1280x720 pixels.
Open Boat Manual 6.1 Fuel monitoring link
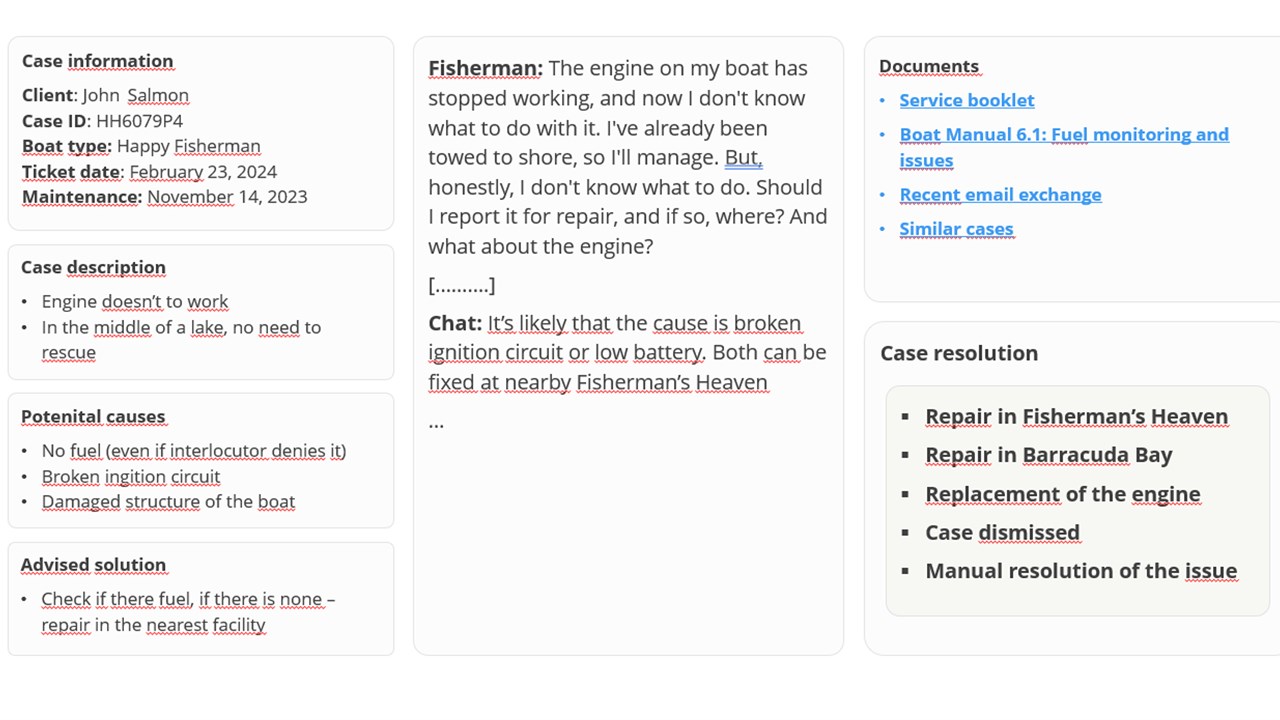click(x=1064, y=147)
